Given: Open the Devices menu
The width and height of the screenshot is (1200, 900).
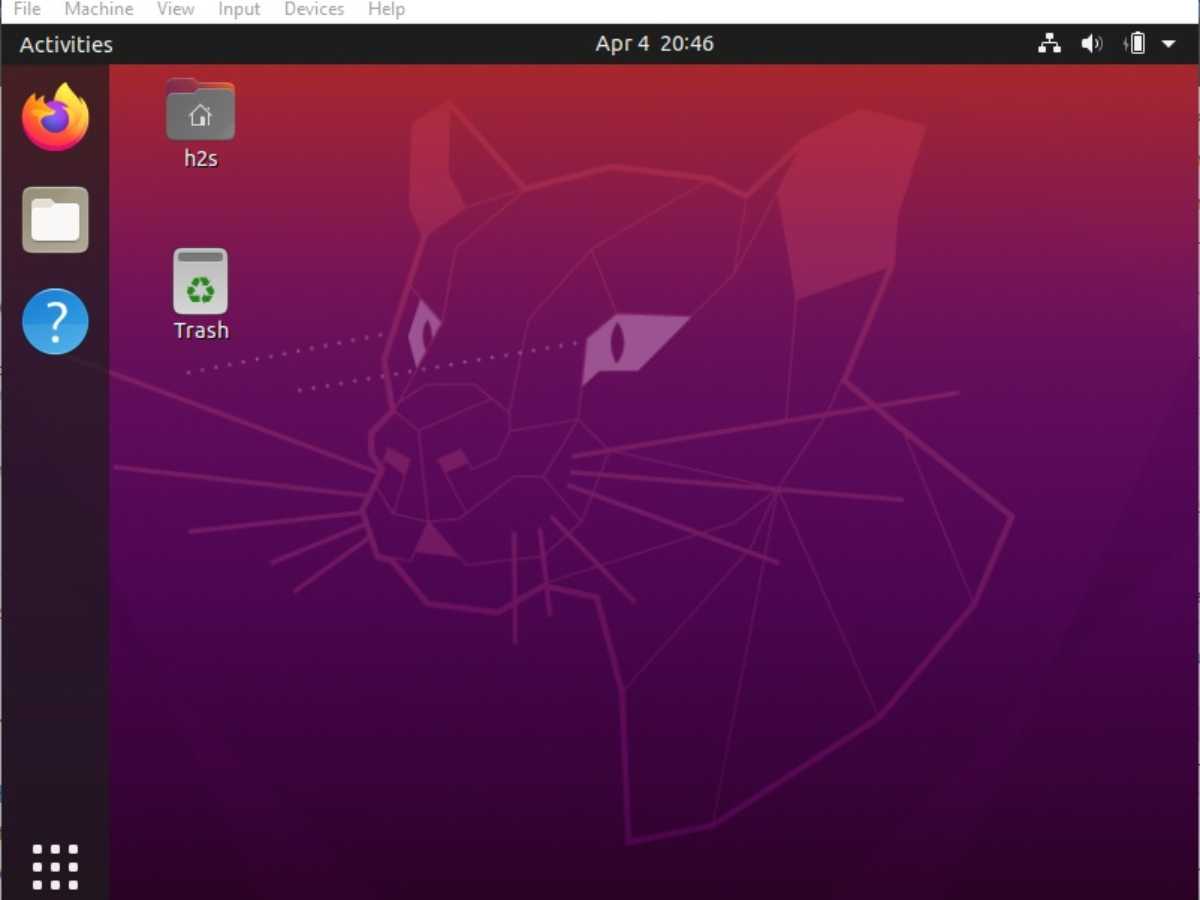Looking at the screenshot, I should (x=314, y=9).
